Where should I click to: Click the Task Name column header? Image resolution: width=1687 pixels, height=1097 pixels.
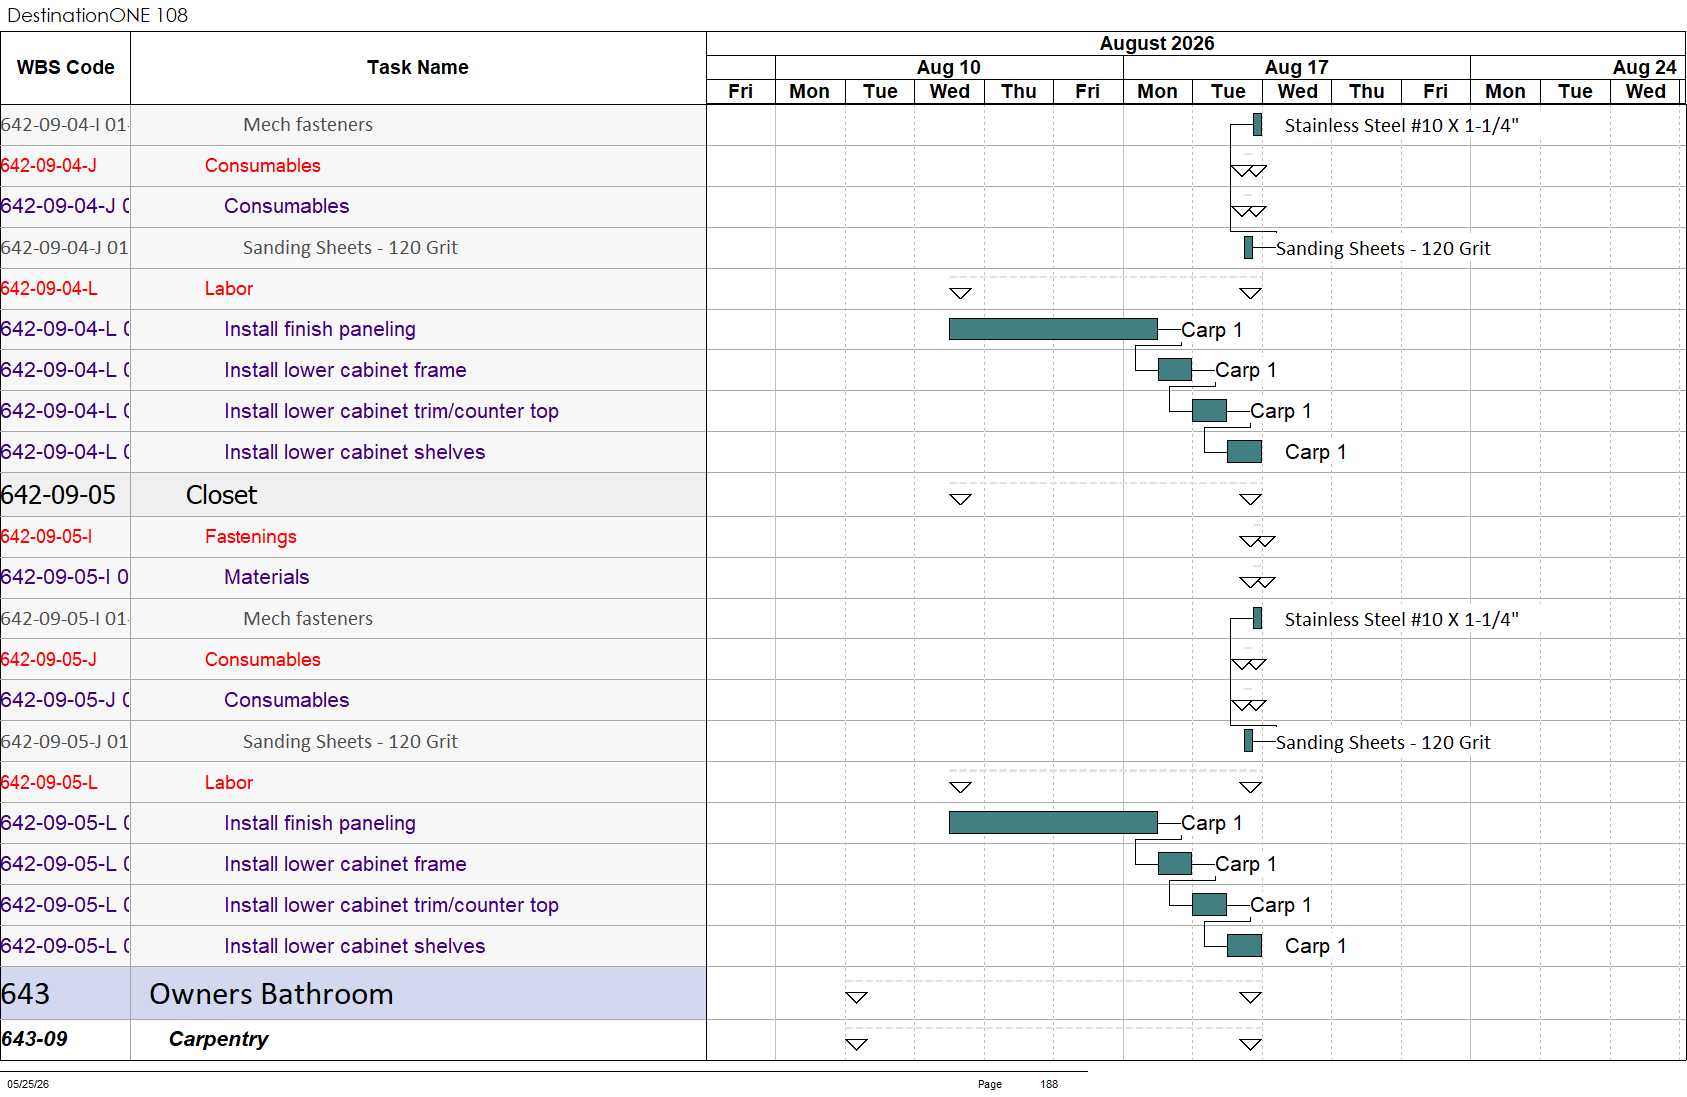[x=418, y=68]
